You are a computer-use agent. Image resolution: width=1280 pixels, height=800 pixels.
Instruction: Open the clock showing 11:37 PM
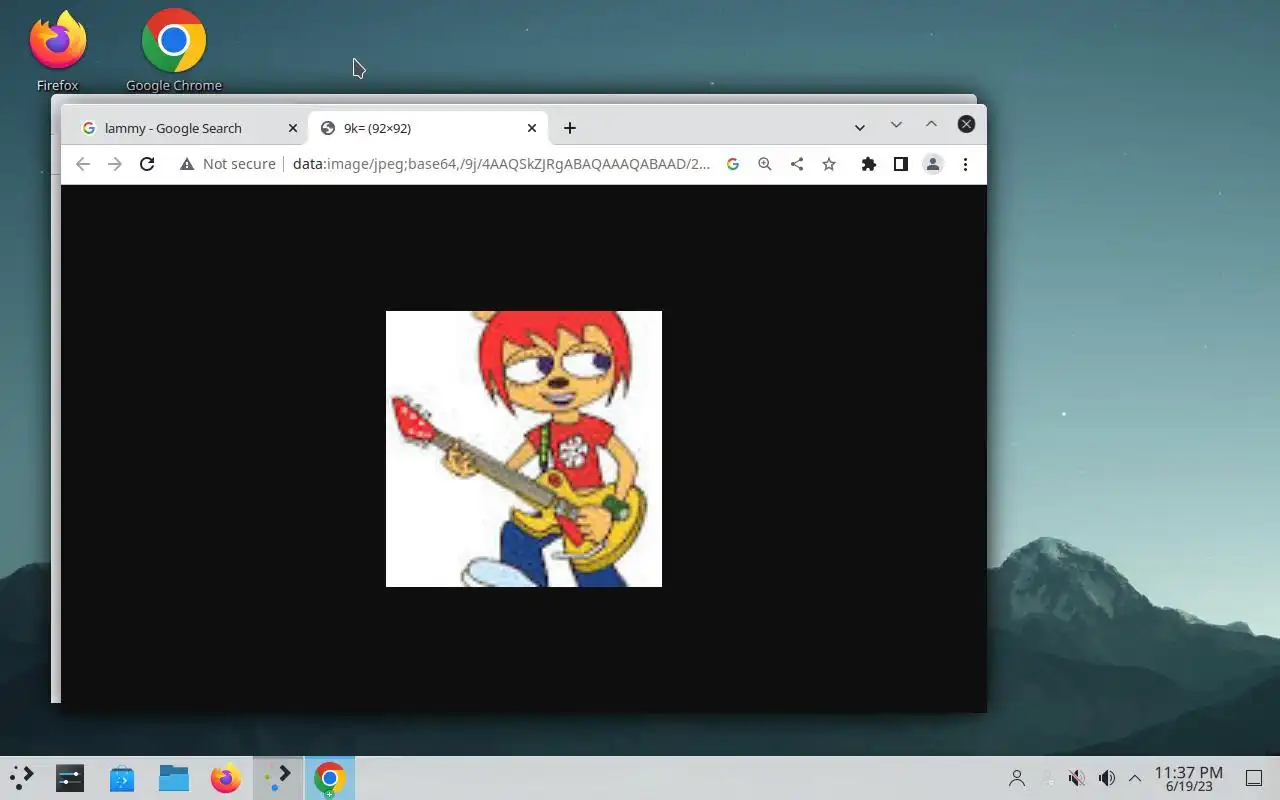pos(1189,778)
